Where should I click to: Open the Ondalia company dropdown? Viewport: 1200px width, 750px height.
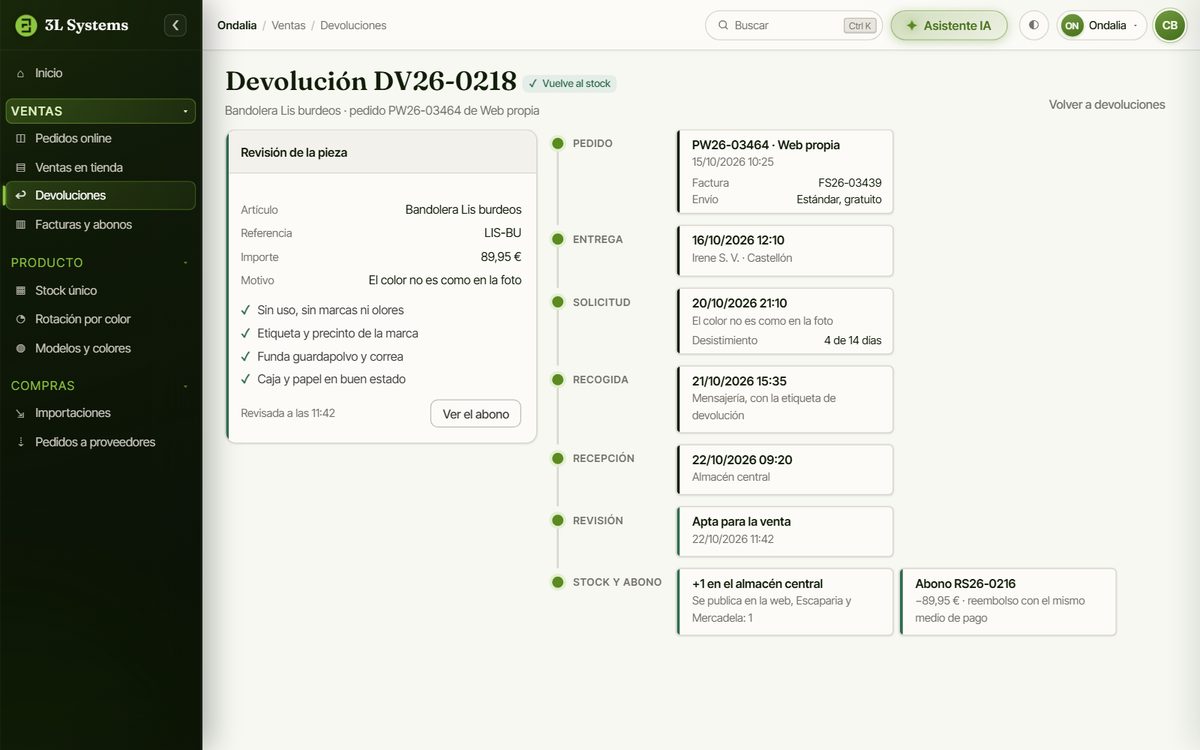coord(1102,25)
